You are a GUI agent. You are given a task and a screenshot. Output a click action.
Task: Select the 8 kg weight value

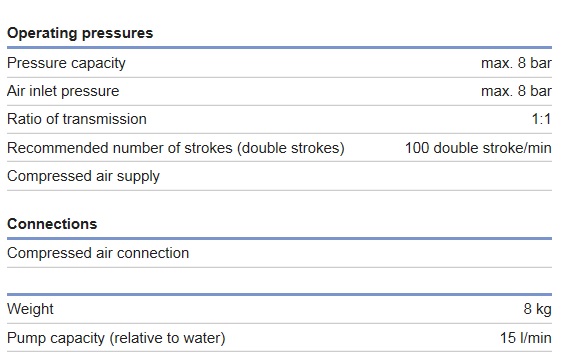[538, 309]
